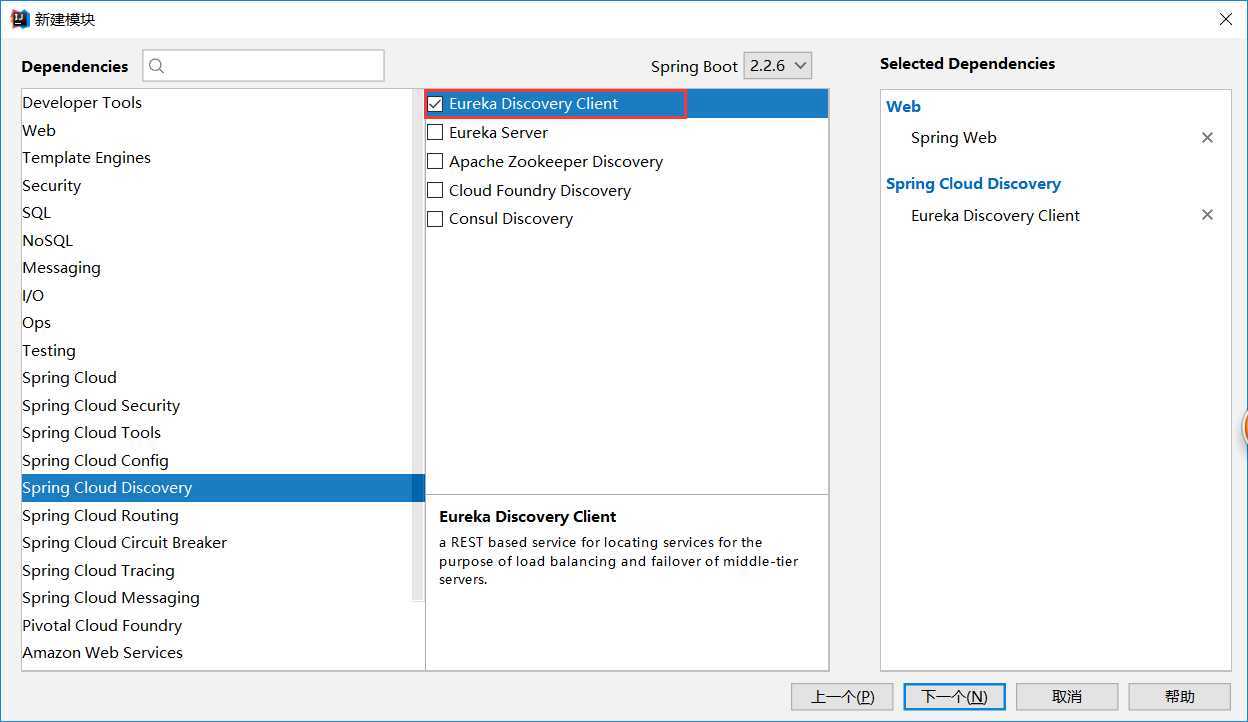Open the Spring Cloud Routing category

click(x=216, y=515)
